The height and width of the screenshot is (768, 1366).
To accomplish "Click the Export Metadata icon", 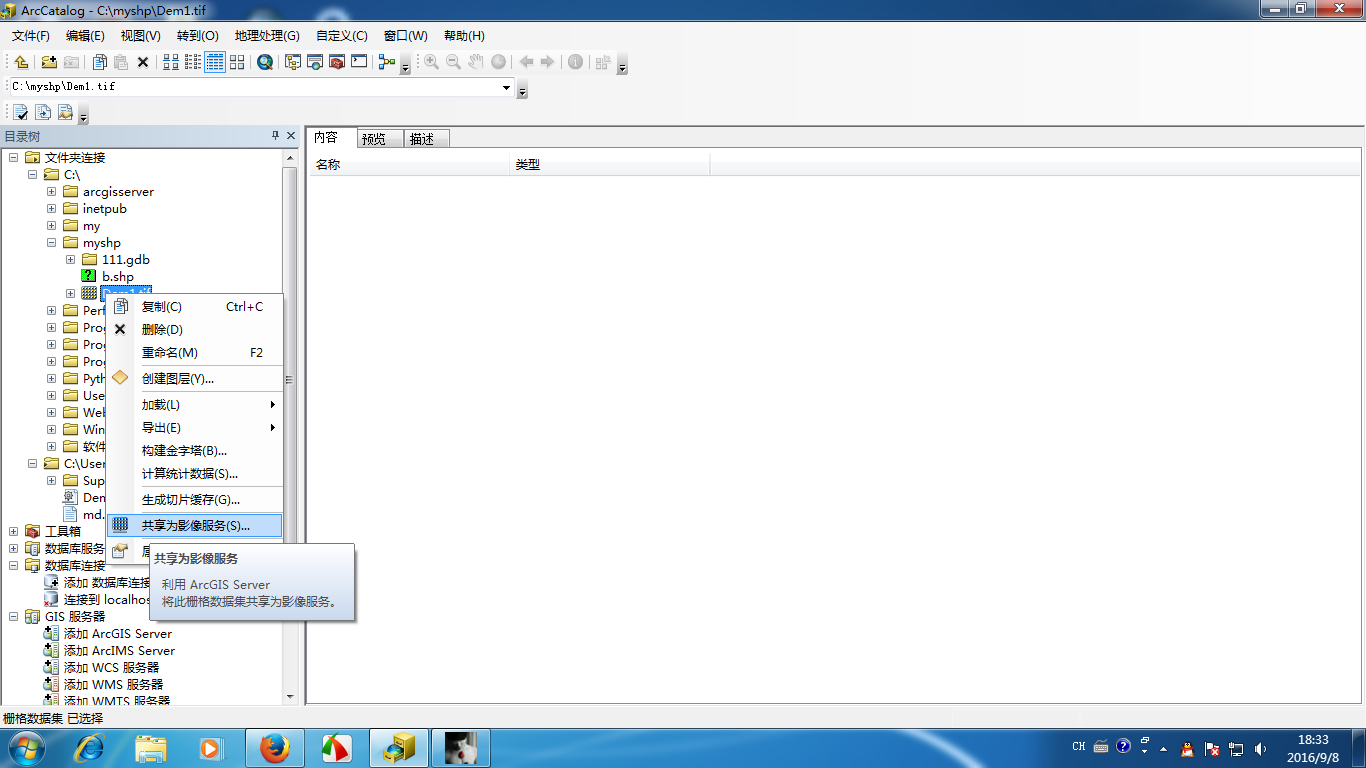I will coord(65,112).
